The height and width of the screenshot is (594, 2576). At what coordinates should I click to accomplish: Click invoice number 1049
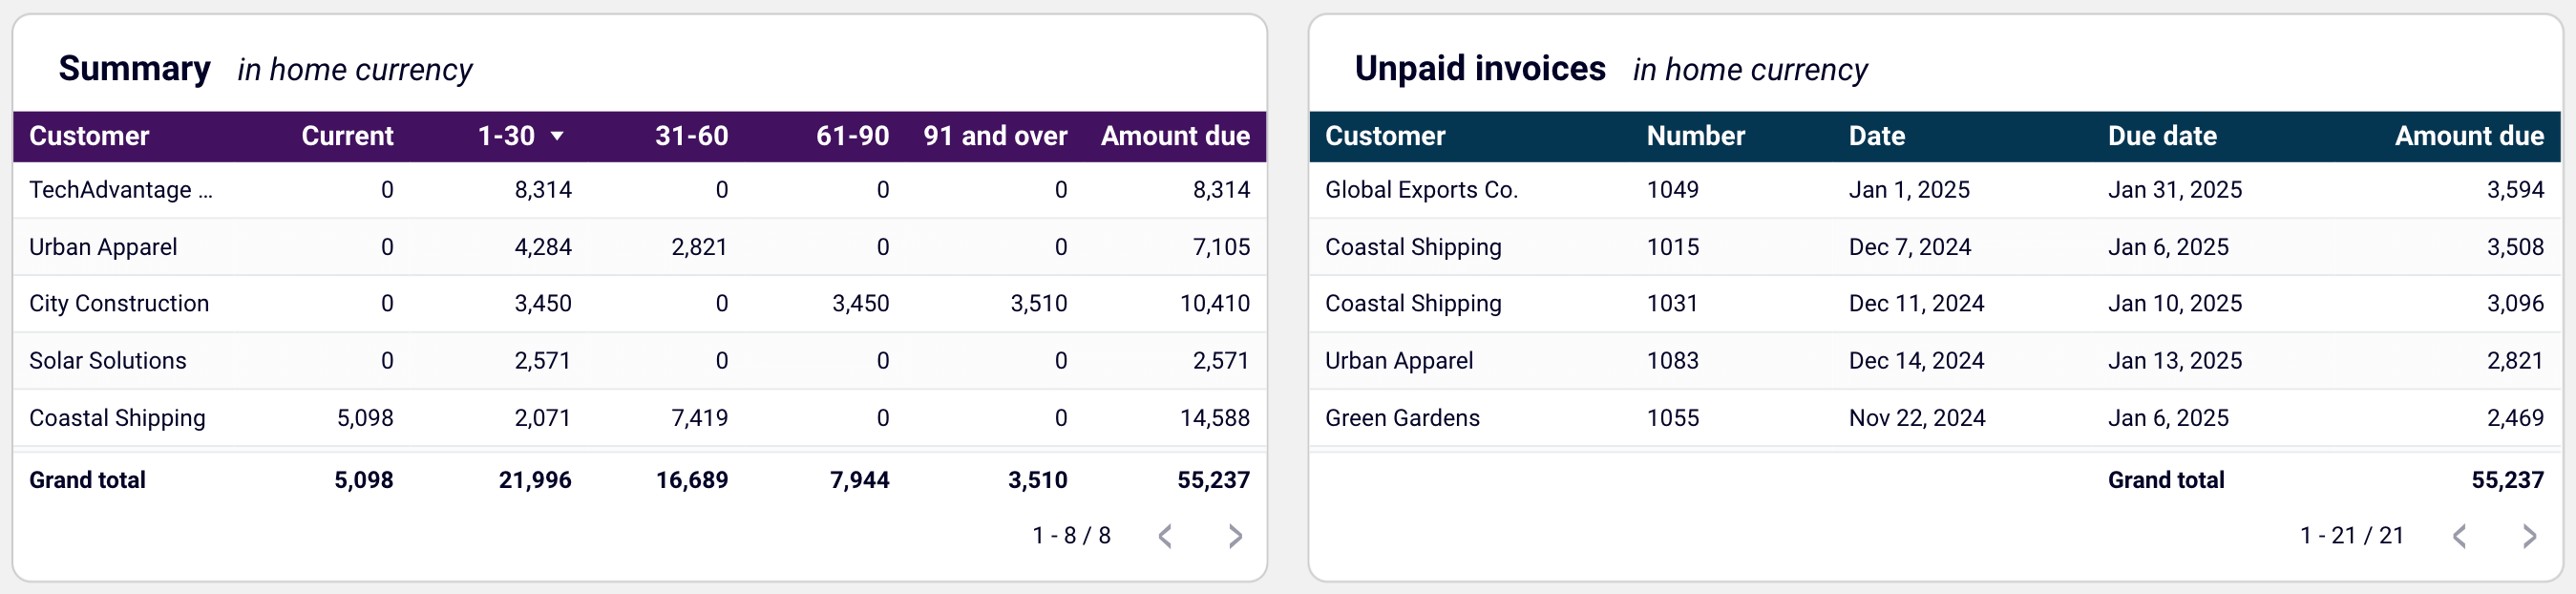pos(1672,190)
